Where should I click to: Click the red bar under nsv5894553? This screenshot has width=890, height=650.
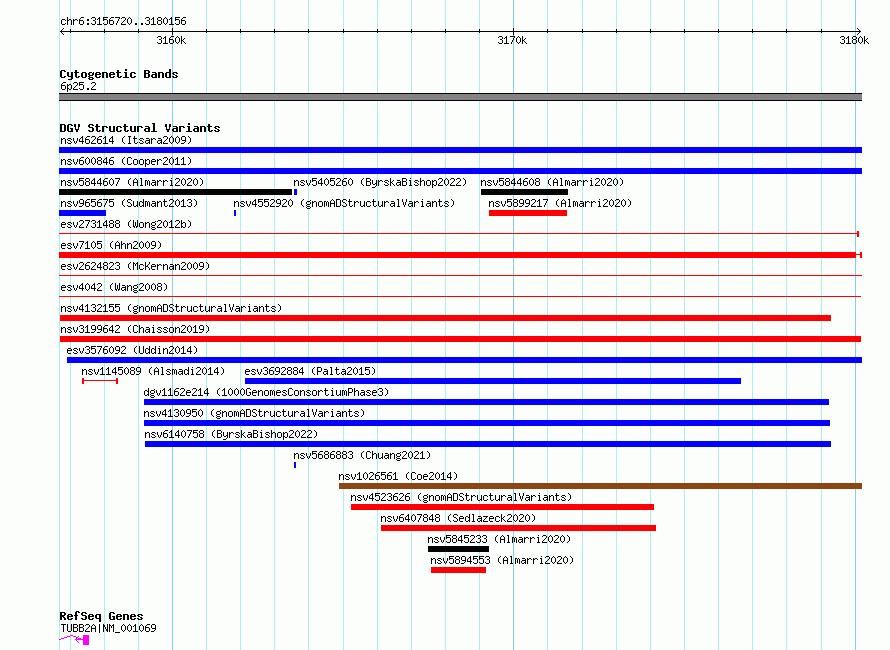[x=459, y=570]
